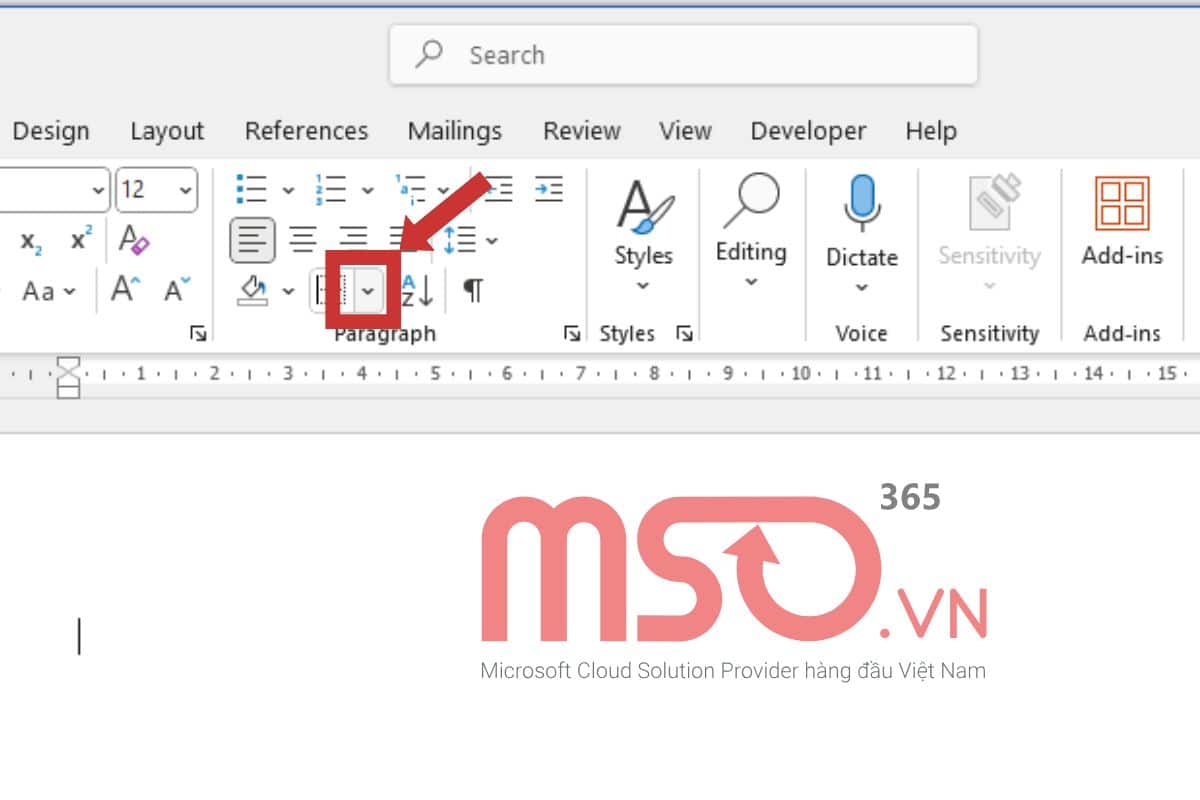Image resolution: width=1200 pixels, height=800 pixels.
Task: Open the font name dropdown arrow
Action: (x=97, y=189)
